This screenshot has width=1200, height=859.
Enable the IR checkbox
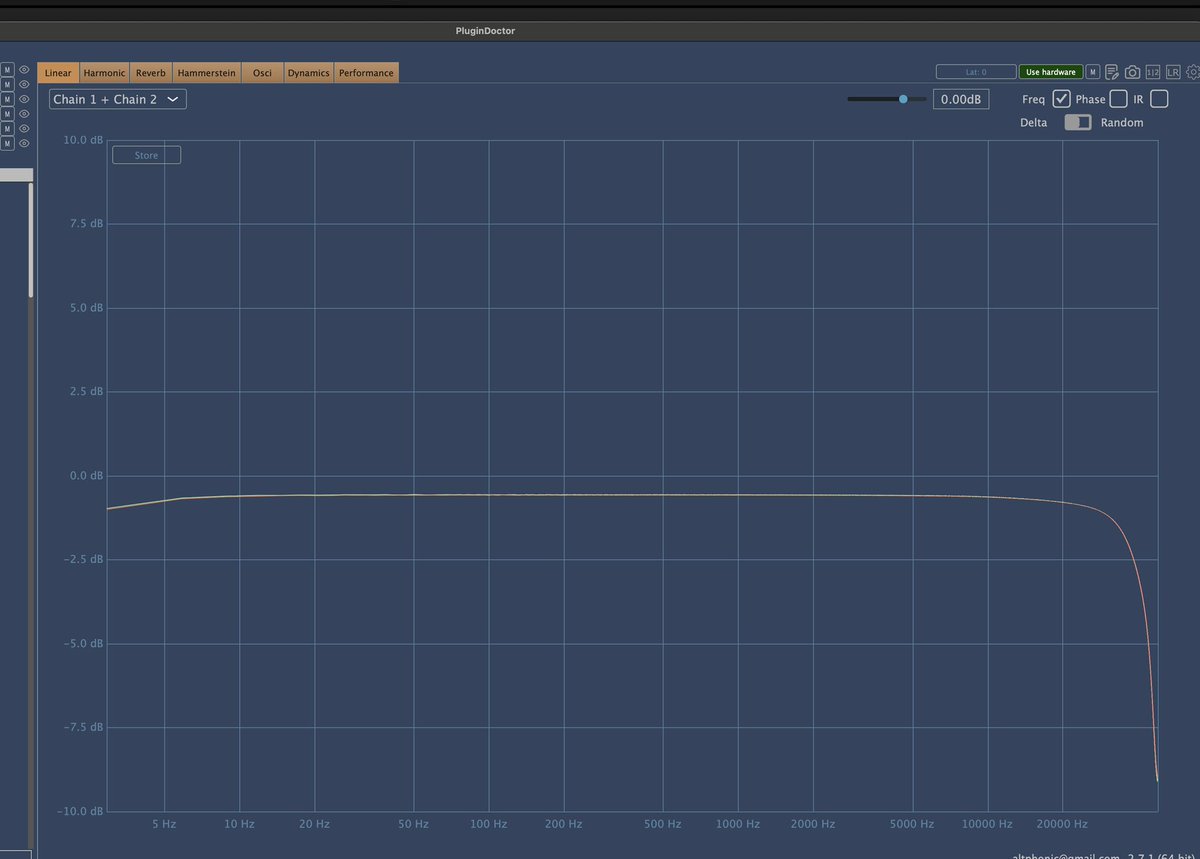pyautogui.click(x=1159, y=99)
